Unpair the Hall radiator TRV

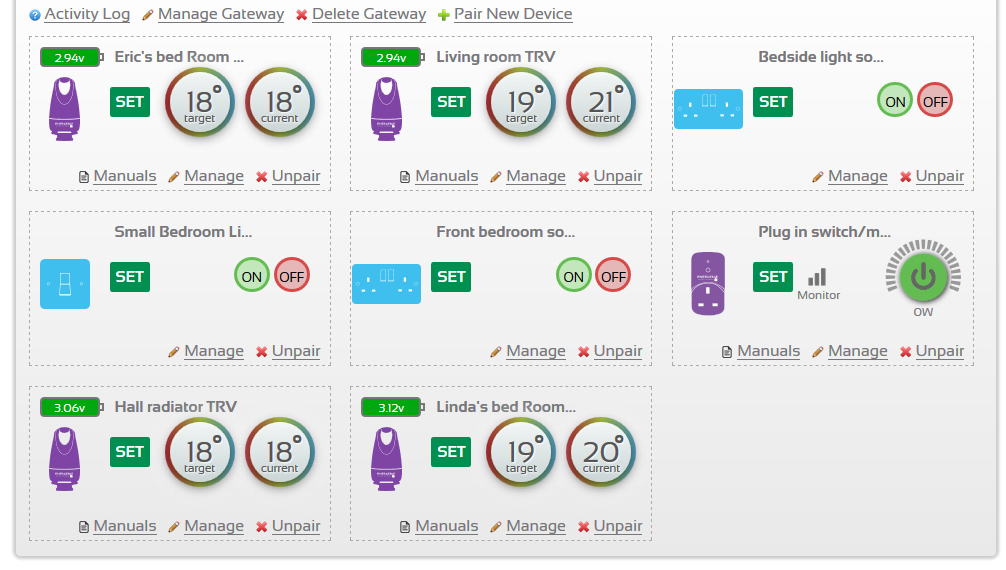296,526
